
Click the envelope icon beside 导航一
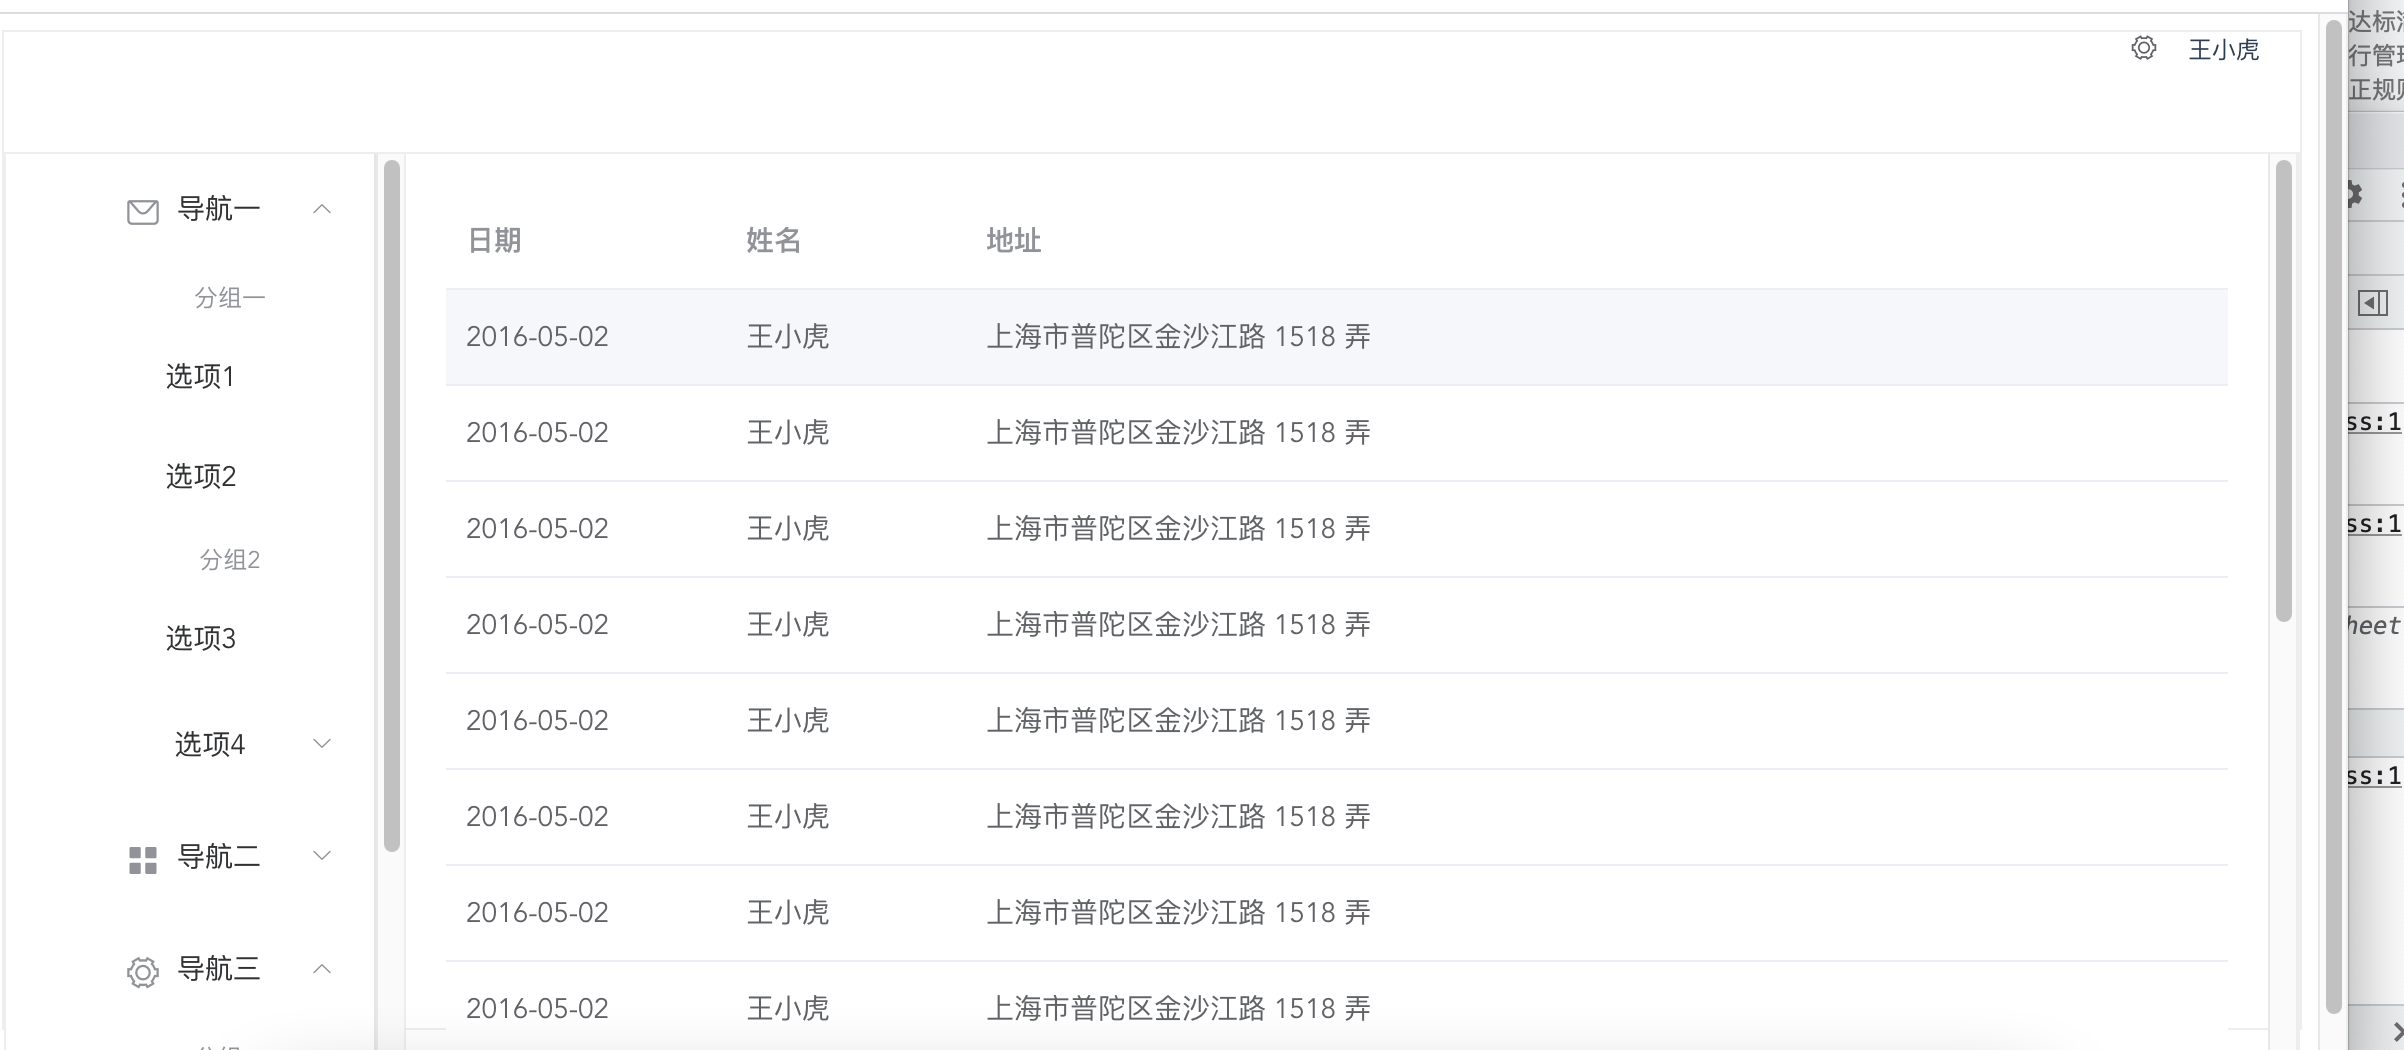pos(142,212)
